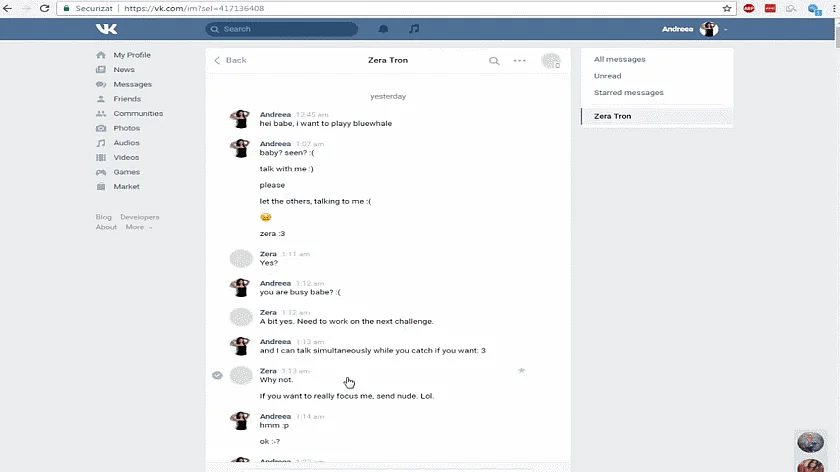This screenshot has height=472, width=840.
Task: Click the message 'hei babe, i want to playy bluewhale'
Action: click(x=326, y=123)
